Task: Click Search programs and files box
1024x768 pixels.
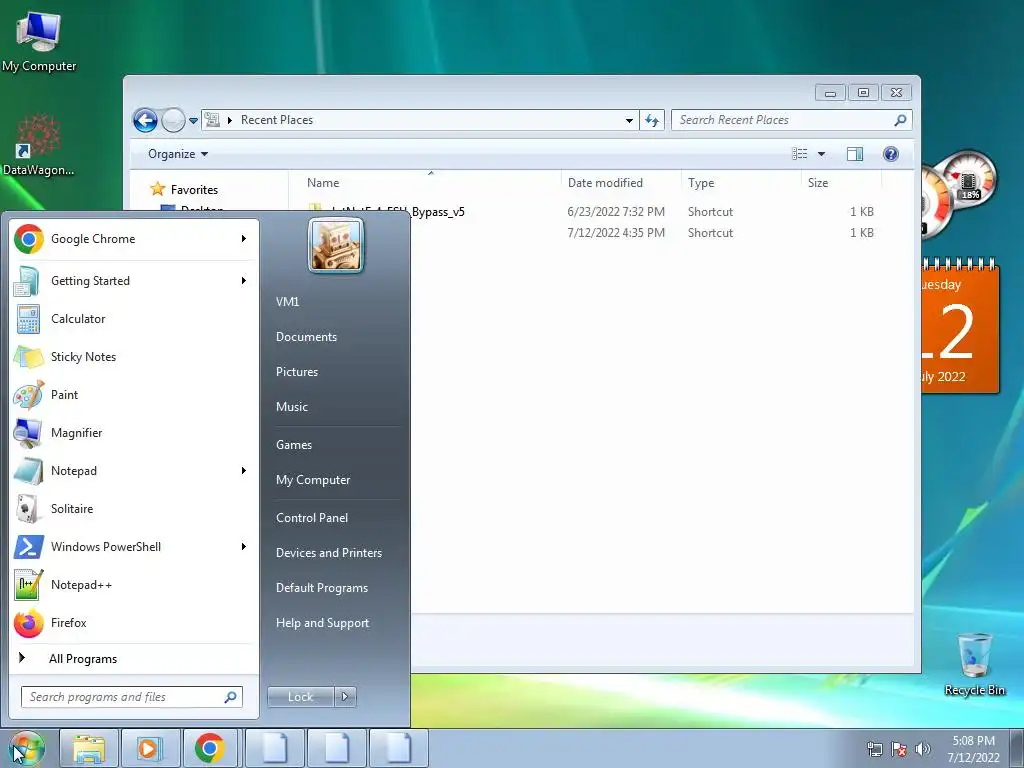Action: (x=132, y=697)
